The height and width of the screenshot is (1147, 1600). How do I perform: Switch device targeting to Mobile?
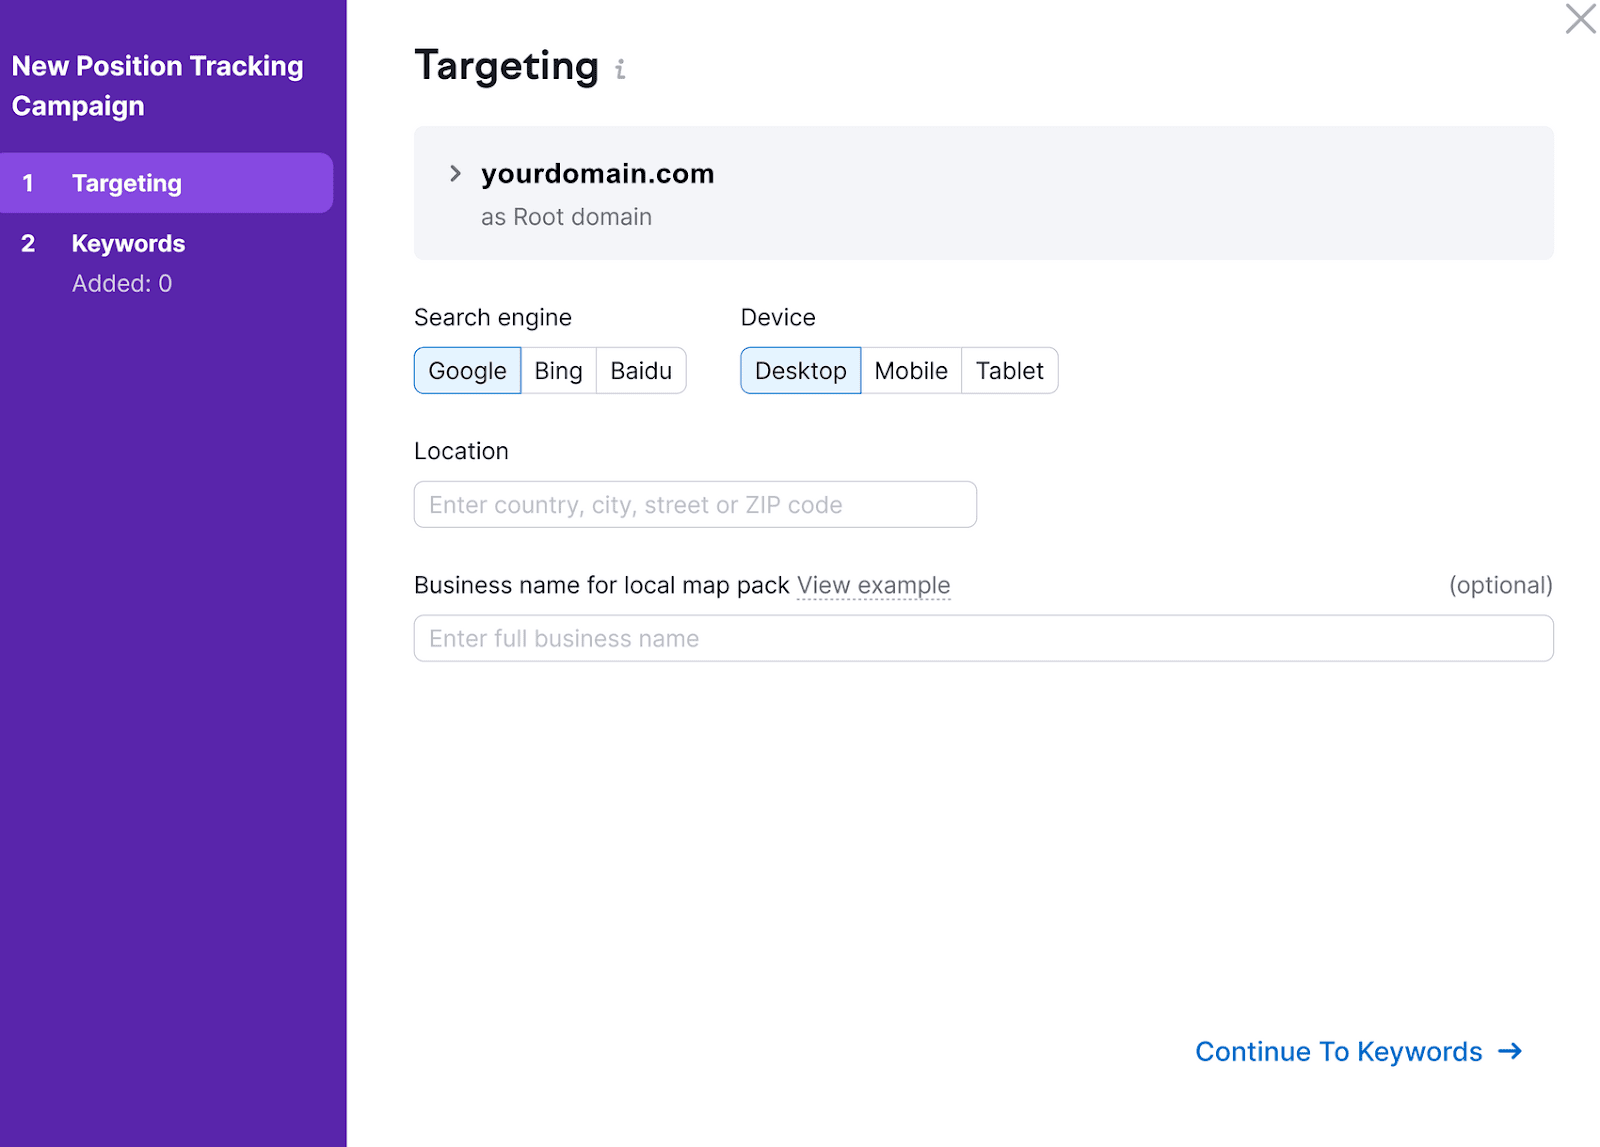coord(911,370)
